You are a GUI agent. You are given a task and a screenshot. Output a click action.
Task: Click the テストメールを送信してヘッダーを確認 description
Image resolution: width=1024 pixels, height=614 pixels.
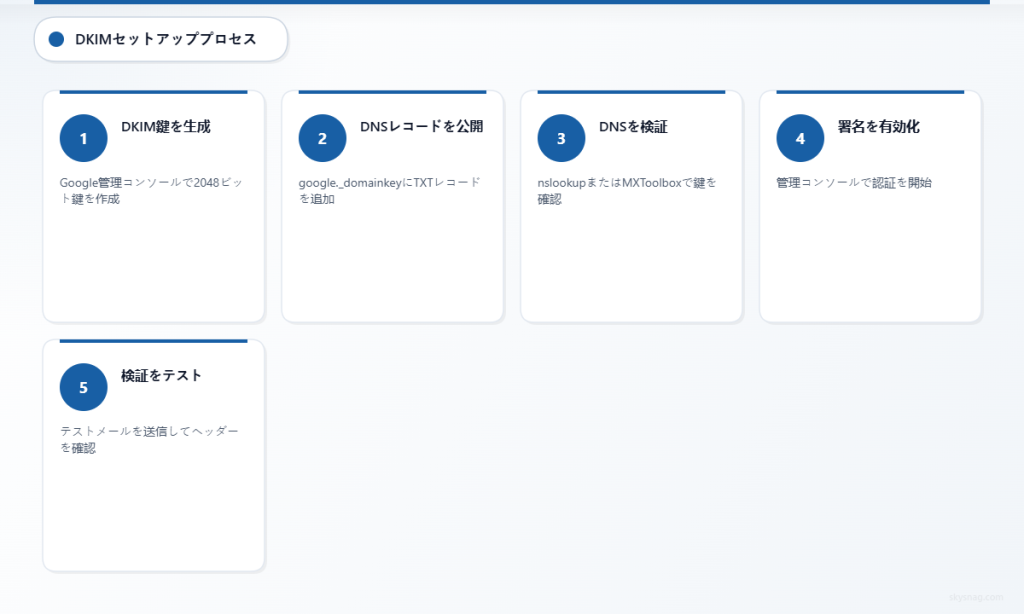point(150,440)
